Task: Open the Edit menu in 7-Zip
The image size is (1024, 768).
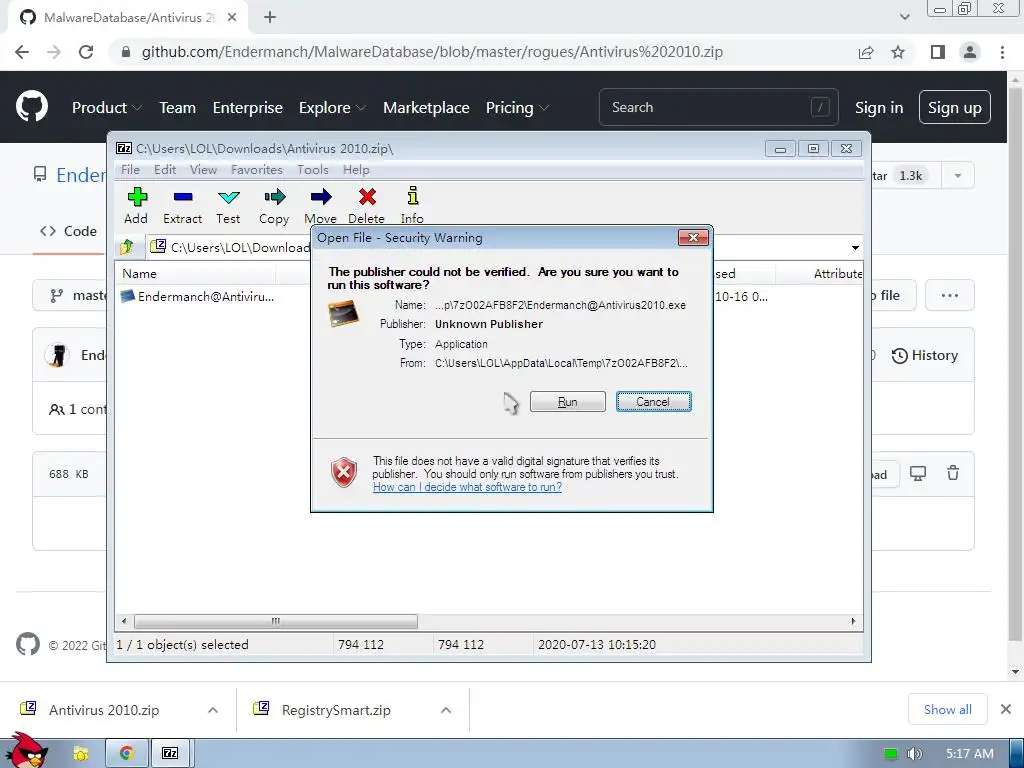Action: click(165, 170)
